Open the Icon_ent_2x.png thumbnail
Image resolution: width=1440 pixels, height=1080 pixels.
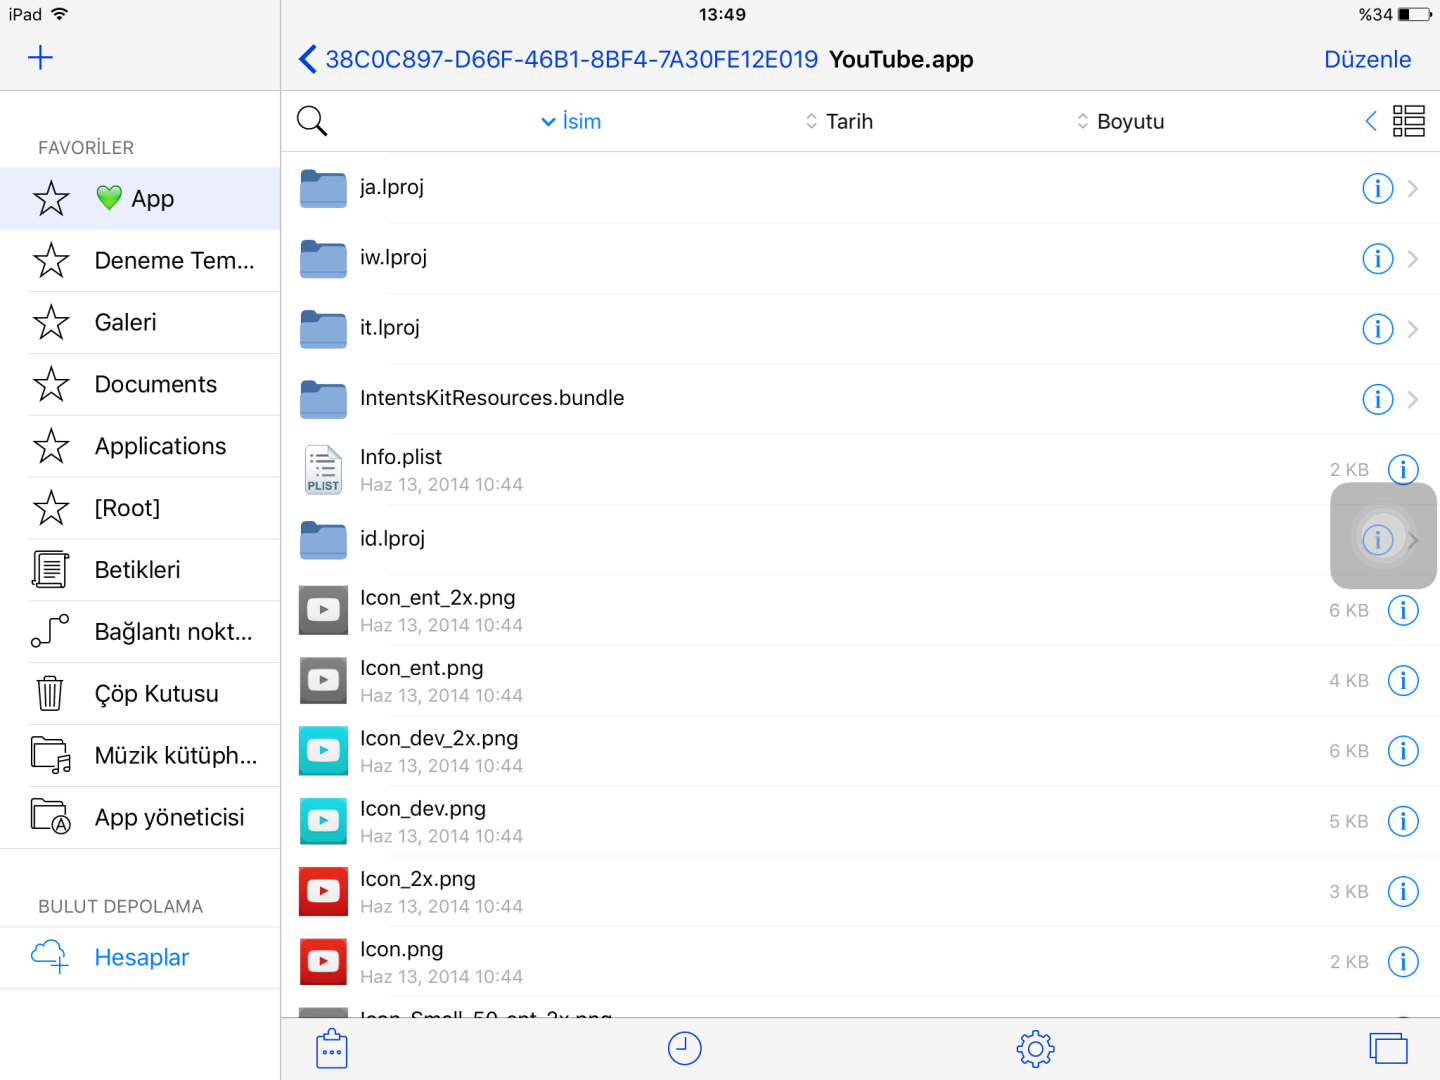click(324, 610)
